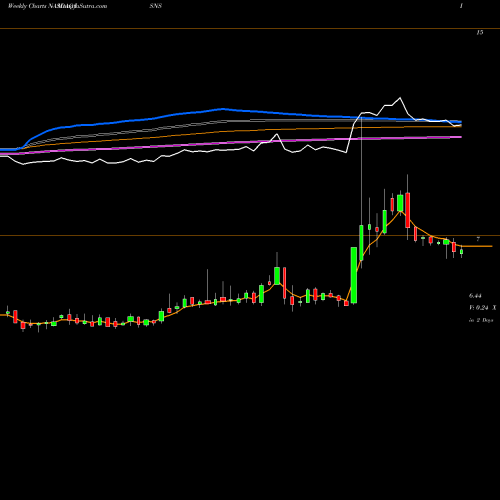Click the 'V: 0.24 X' volume text
Image resolution: width=500 pixels, height=500 pixels.
click(x=483, y=308)
